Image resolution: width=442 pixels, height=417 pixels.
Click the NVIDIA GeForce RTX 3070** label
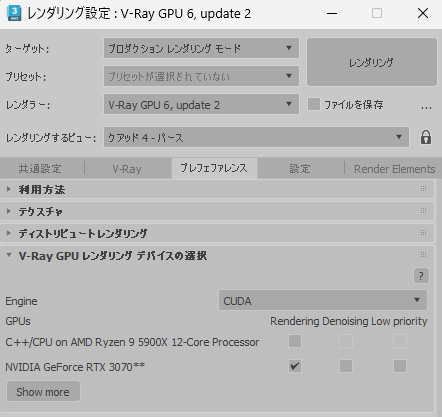(75, 367)
